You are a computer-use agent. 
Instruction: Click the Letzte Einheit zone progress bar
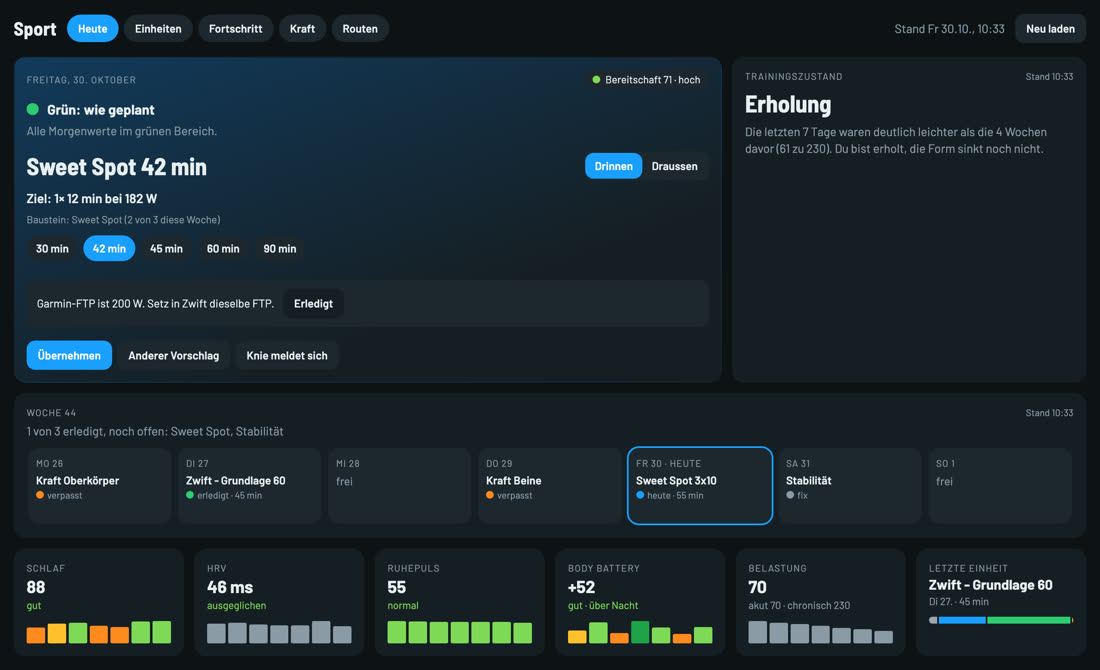tap(1001, 620)
